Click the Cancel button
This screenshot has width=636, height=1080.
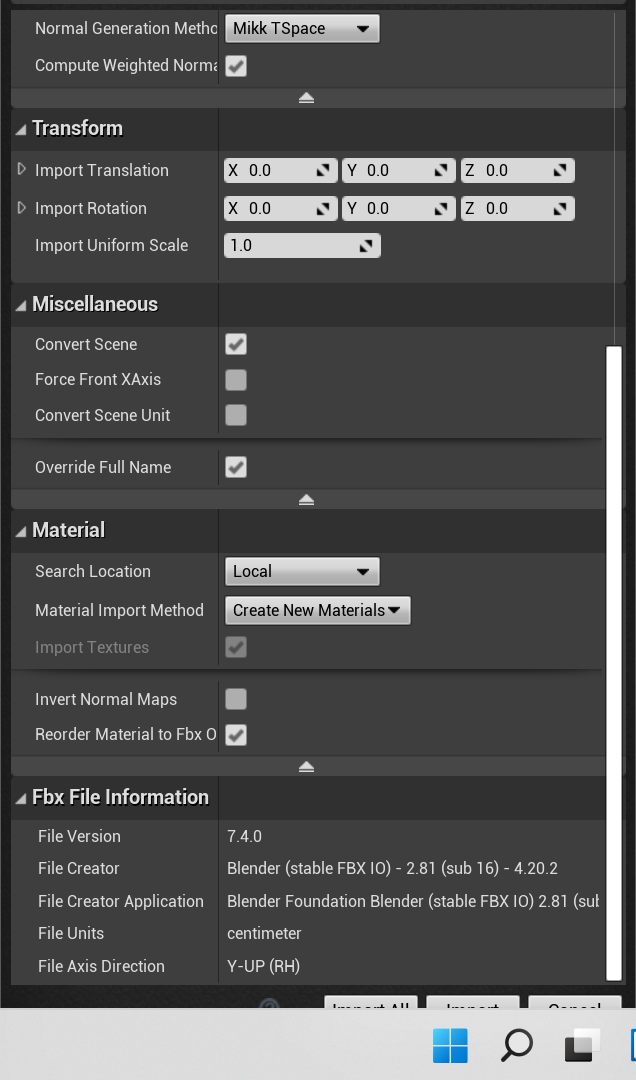(574, 1004)
